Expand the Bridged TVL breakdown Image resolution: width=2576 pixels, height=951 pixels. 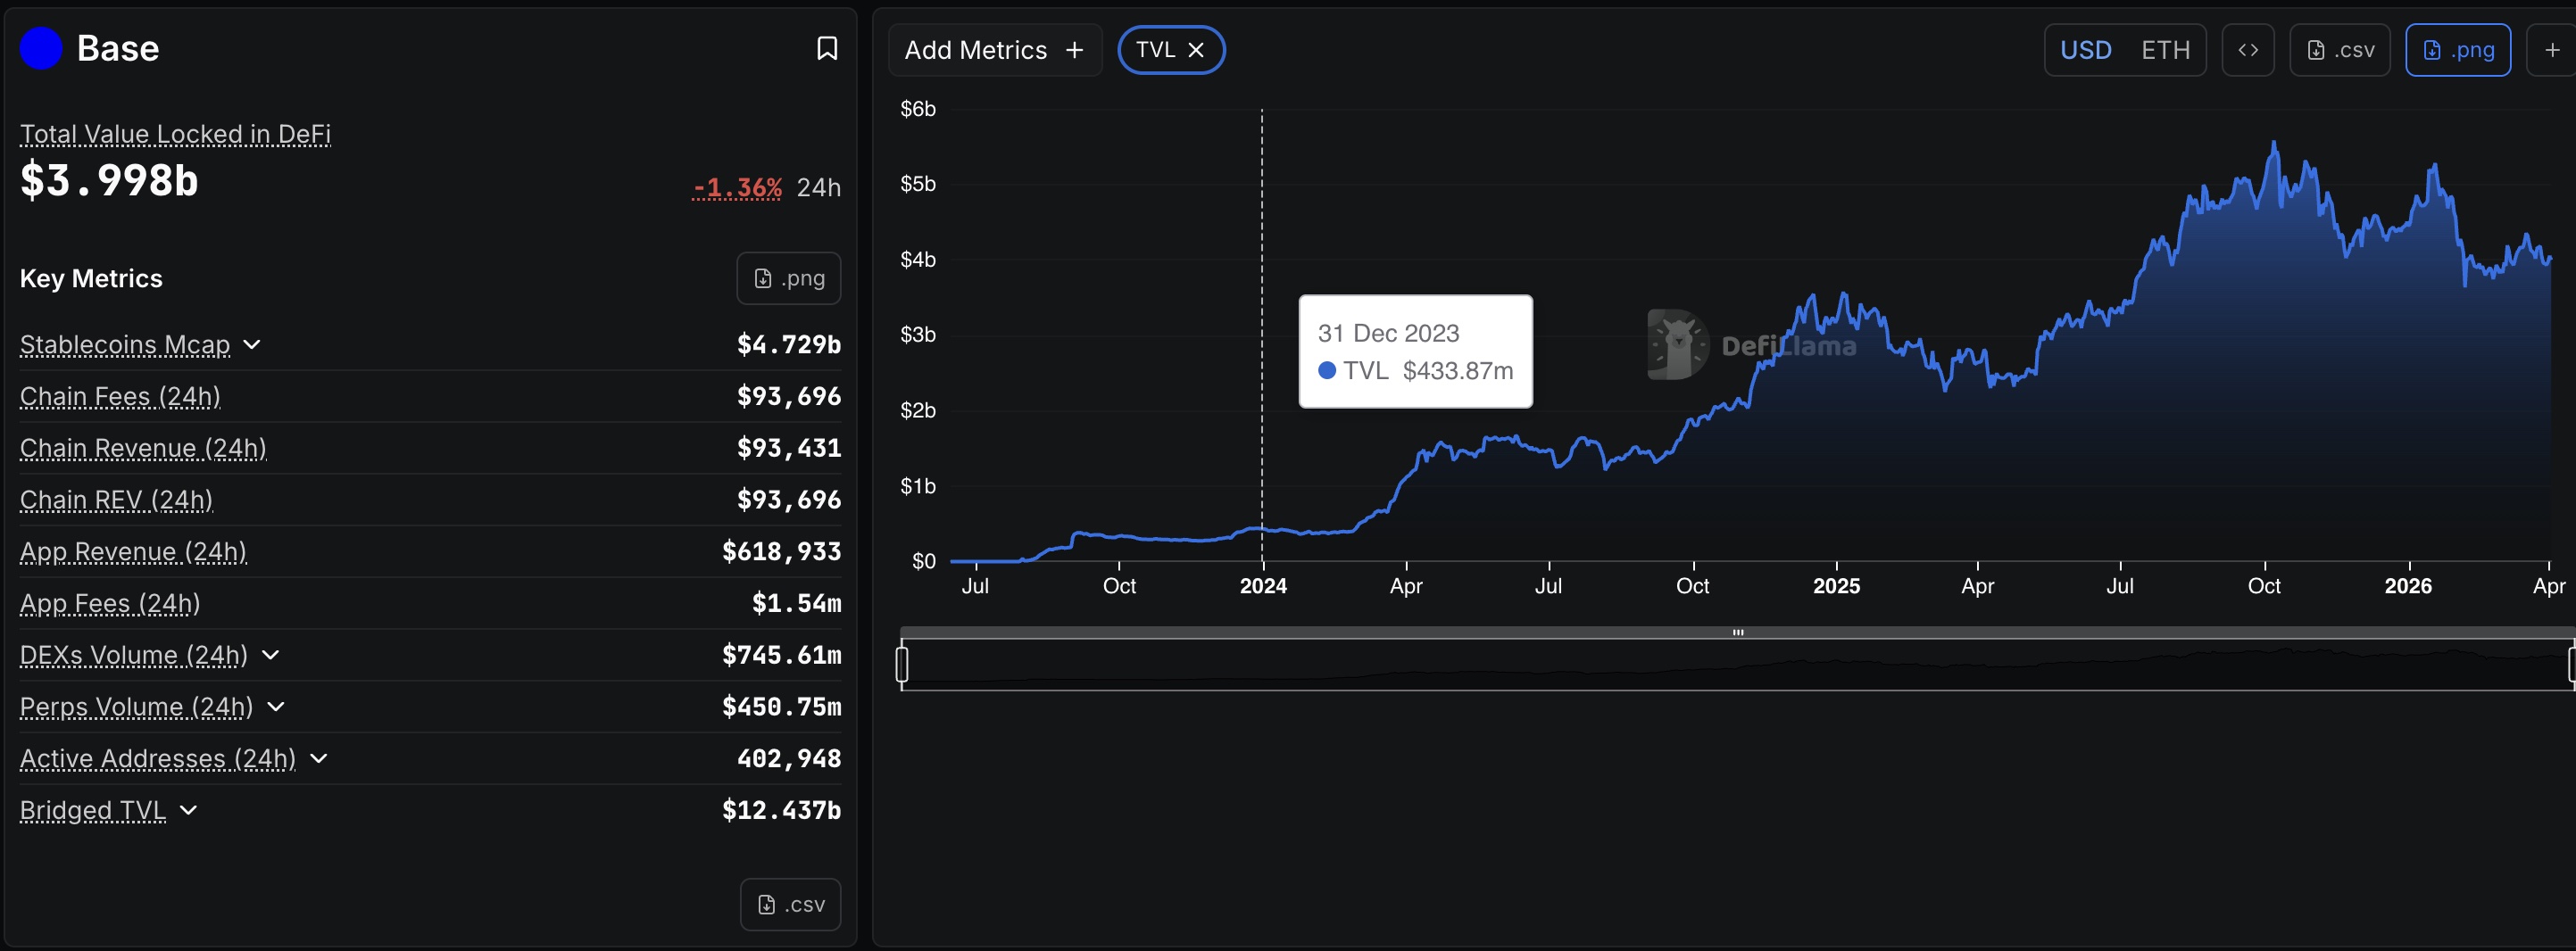[190, 811]
